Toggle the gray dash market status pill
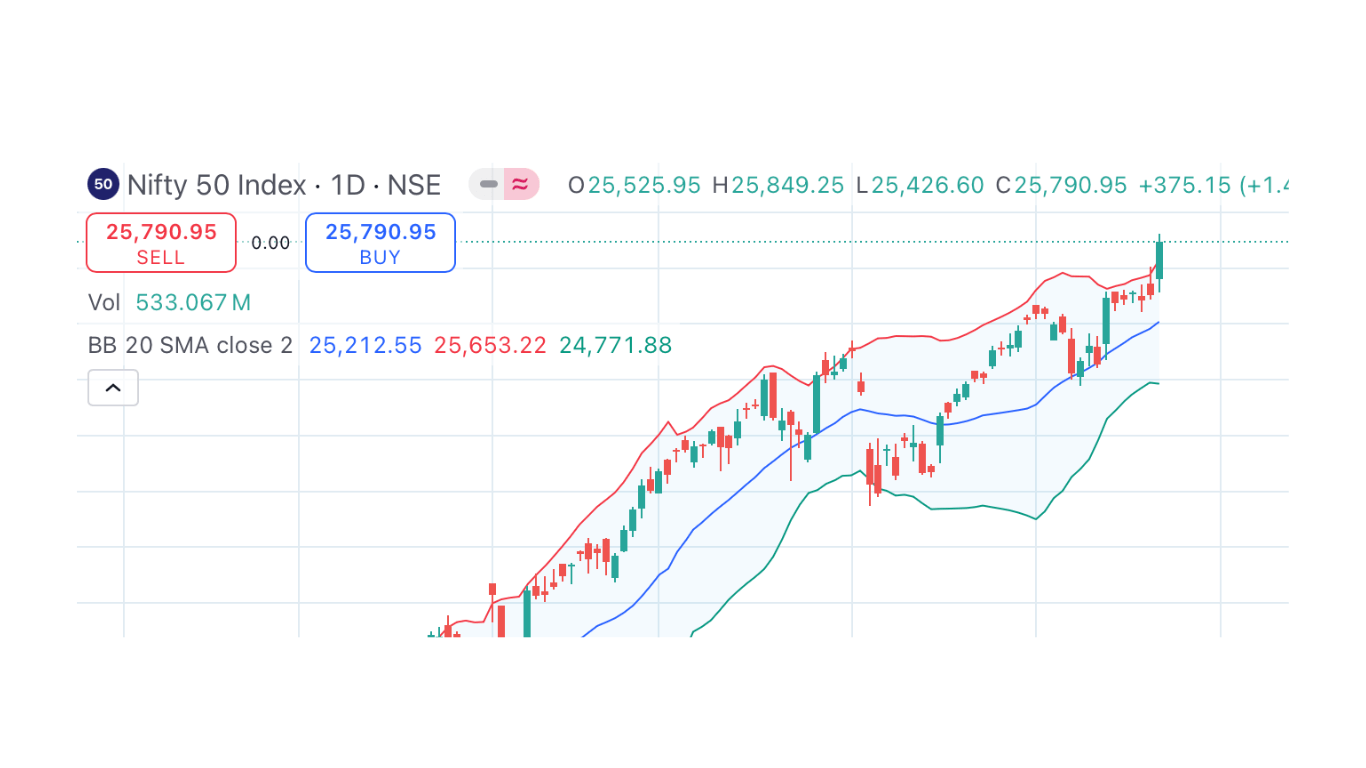The width and height of the screenshot is (1366, 768). 488,185
